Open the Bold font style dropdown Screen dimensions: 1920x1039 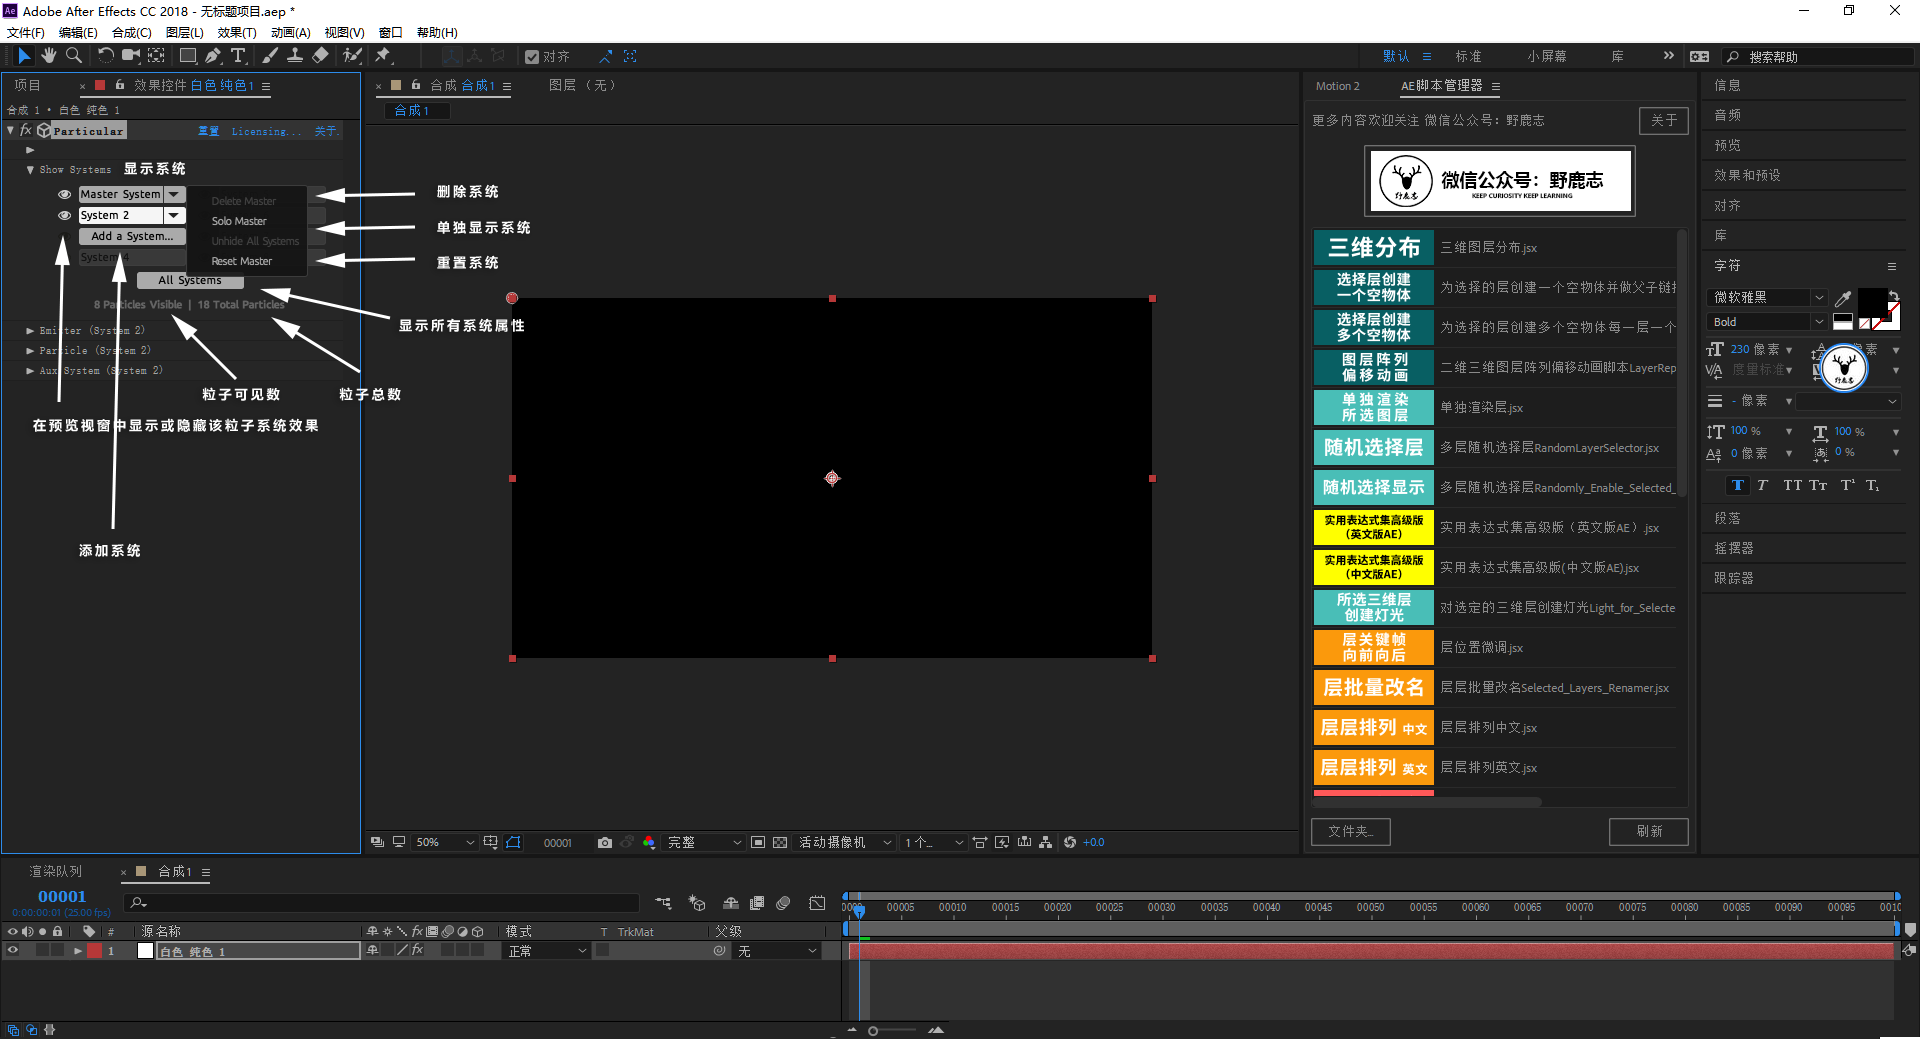point(1768,322)
